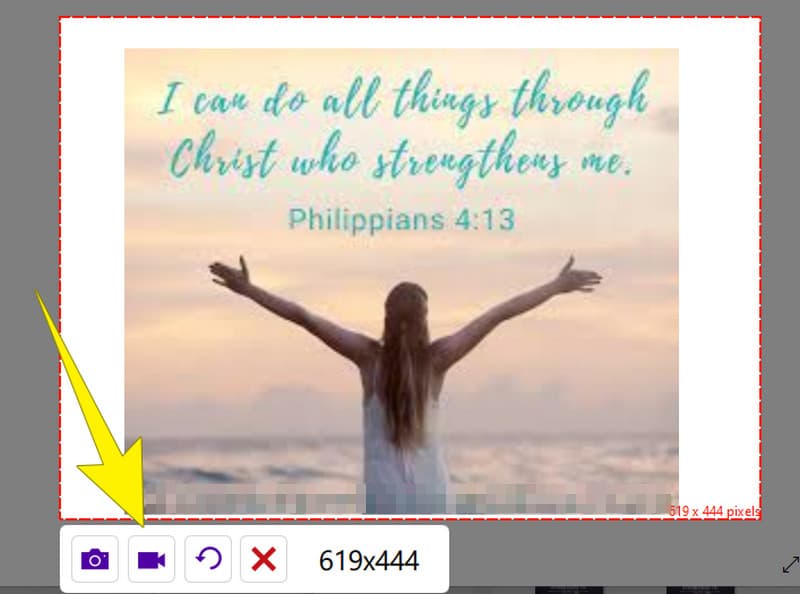Click the woman's left outstretched hand
The image size is (800, 594).
229,274
